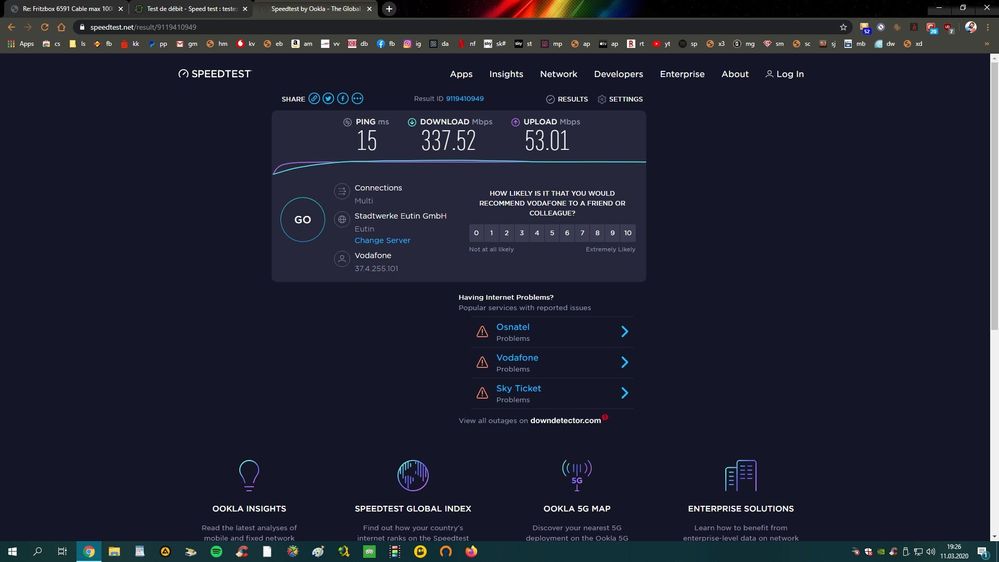
Task: Go to Chrome home page icon
Action: click(x=61, y=27)
